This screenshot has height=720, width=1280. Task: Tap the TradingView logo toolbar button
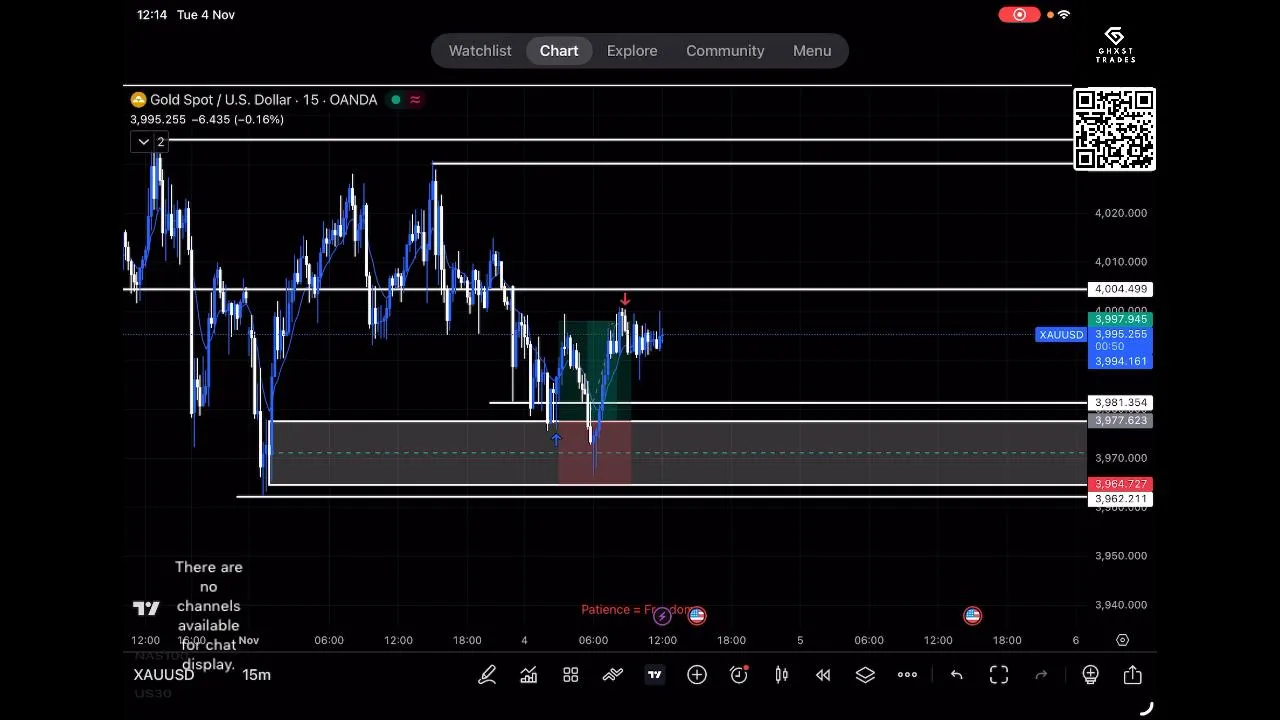click(x=655, y=675)
